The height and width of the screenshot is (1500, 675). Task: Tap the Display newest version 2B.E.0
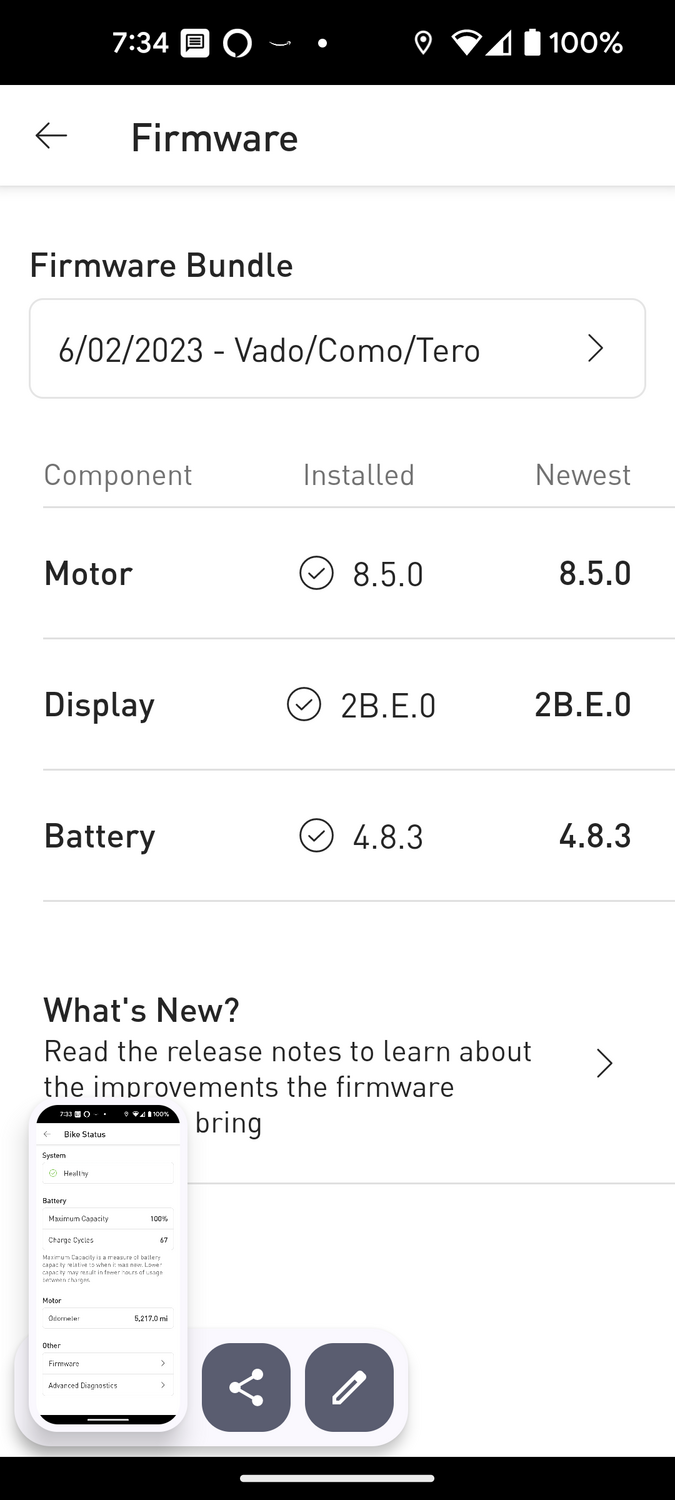tap(582, 704)
